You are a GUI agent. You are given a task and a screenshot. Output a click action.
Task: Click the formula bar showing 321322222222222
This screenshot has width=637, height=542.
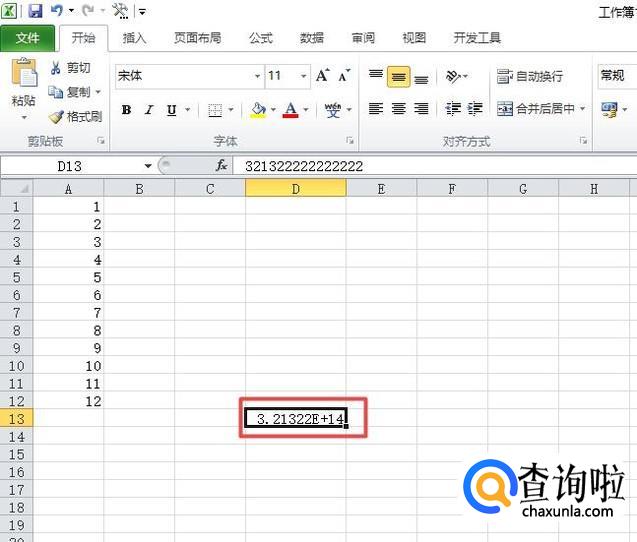click(x=435, y=166)
